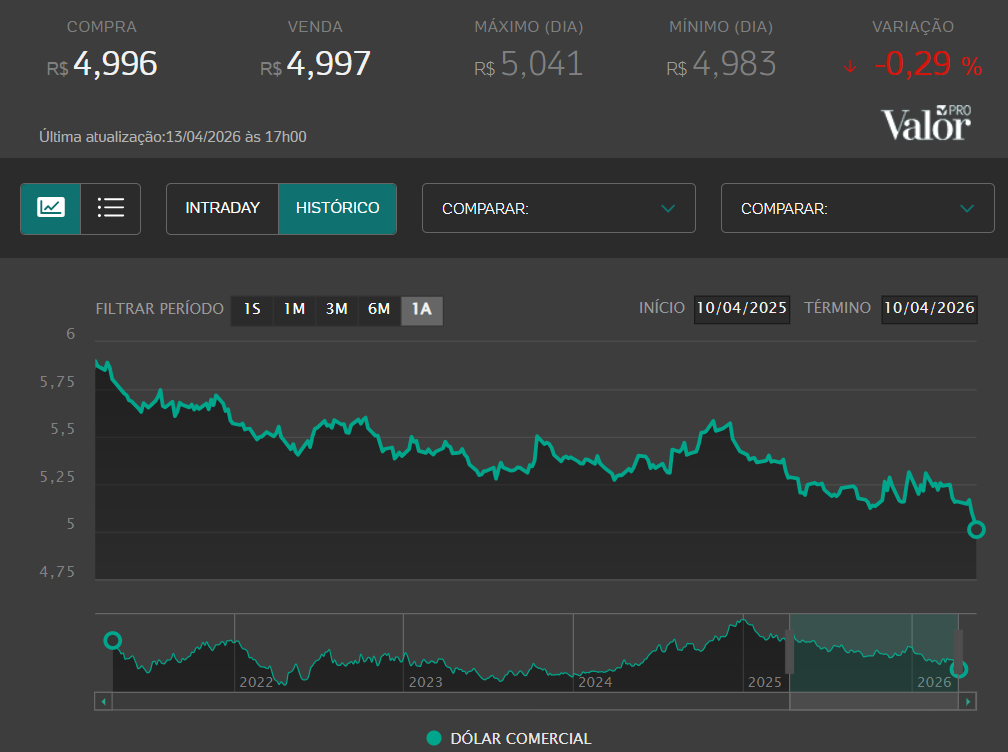1008x752 pixels.
Task: Click the Início date field
Action: pos(742,309)
